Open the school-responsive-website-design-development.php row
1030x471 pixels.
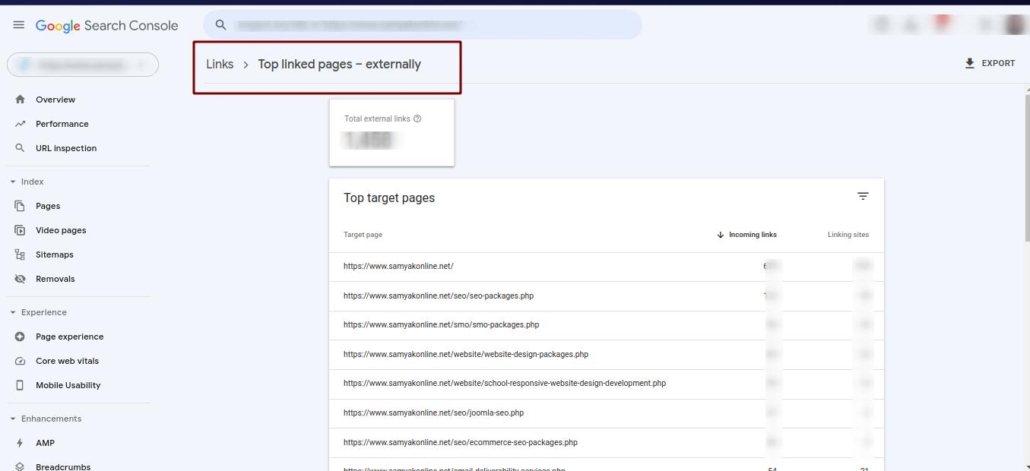coord(606,384)
